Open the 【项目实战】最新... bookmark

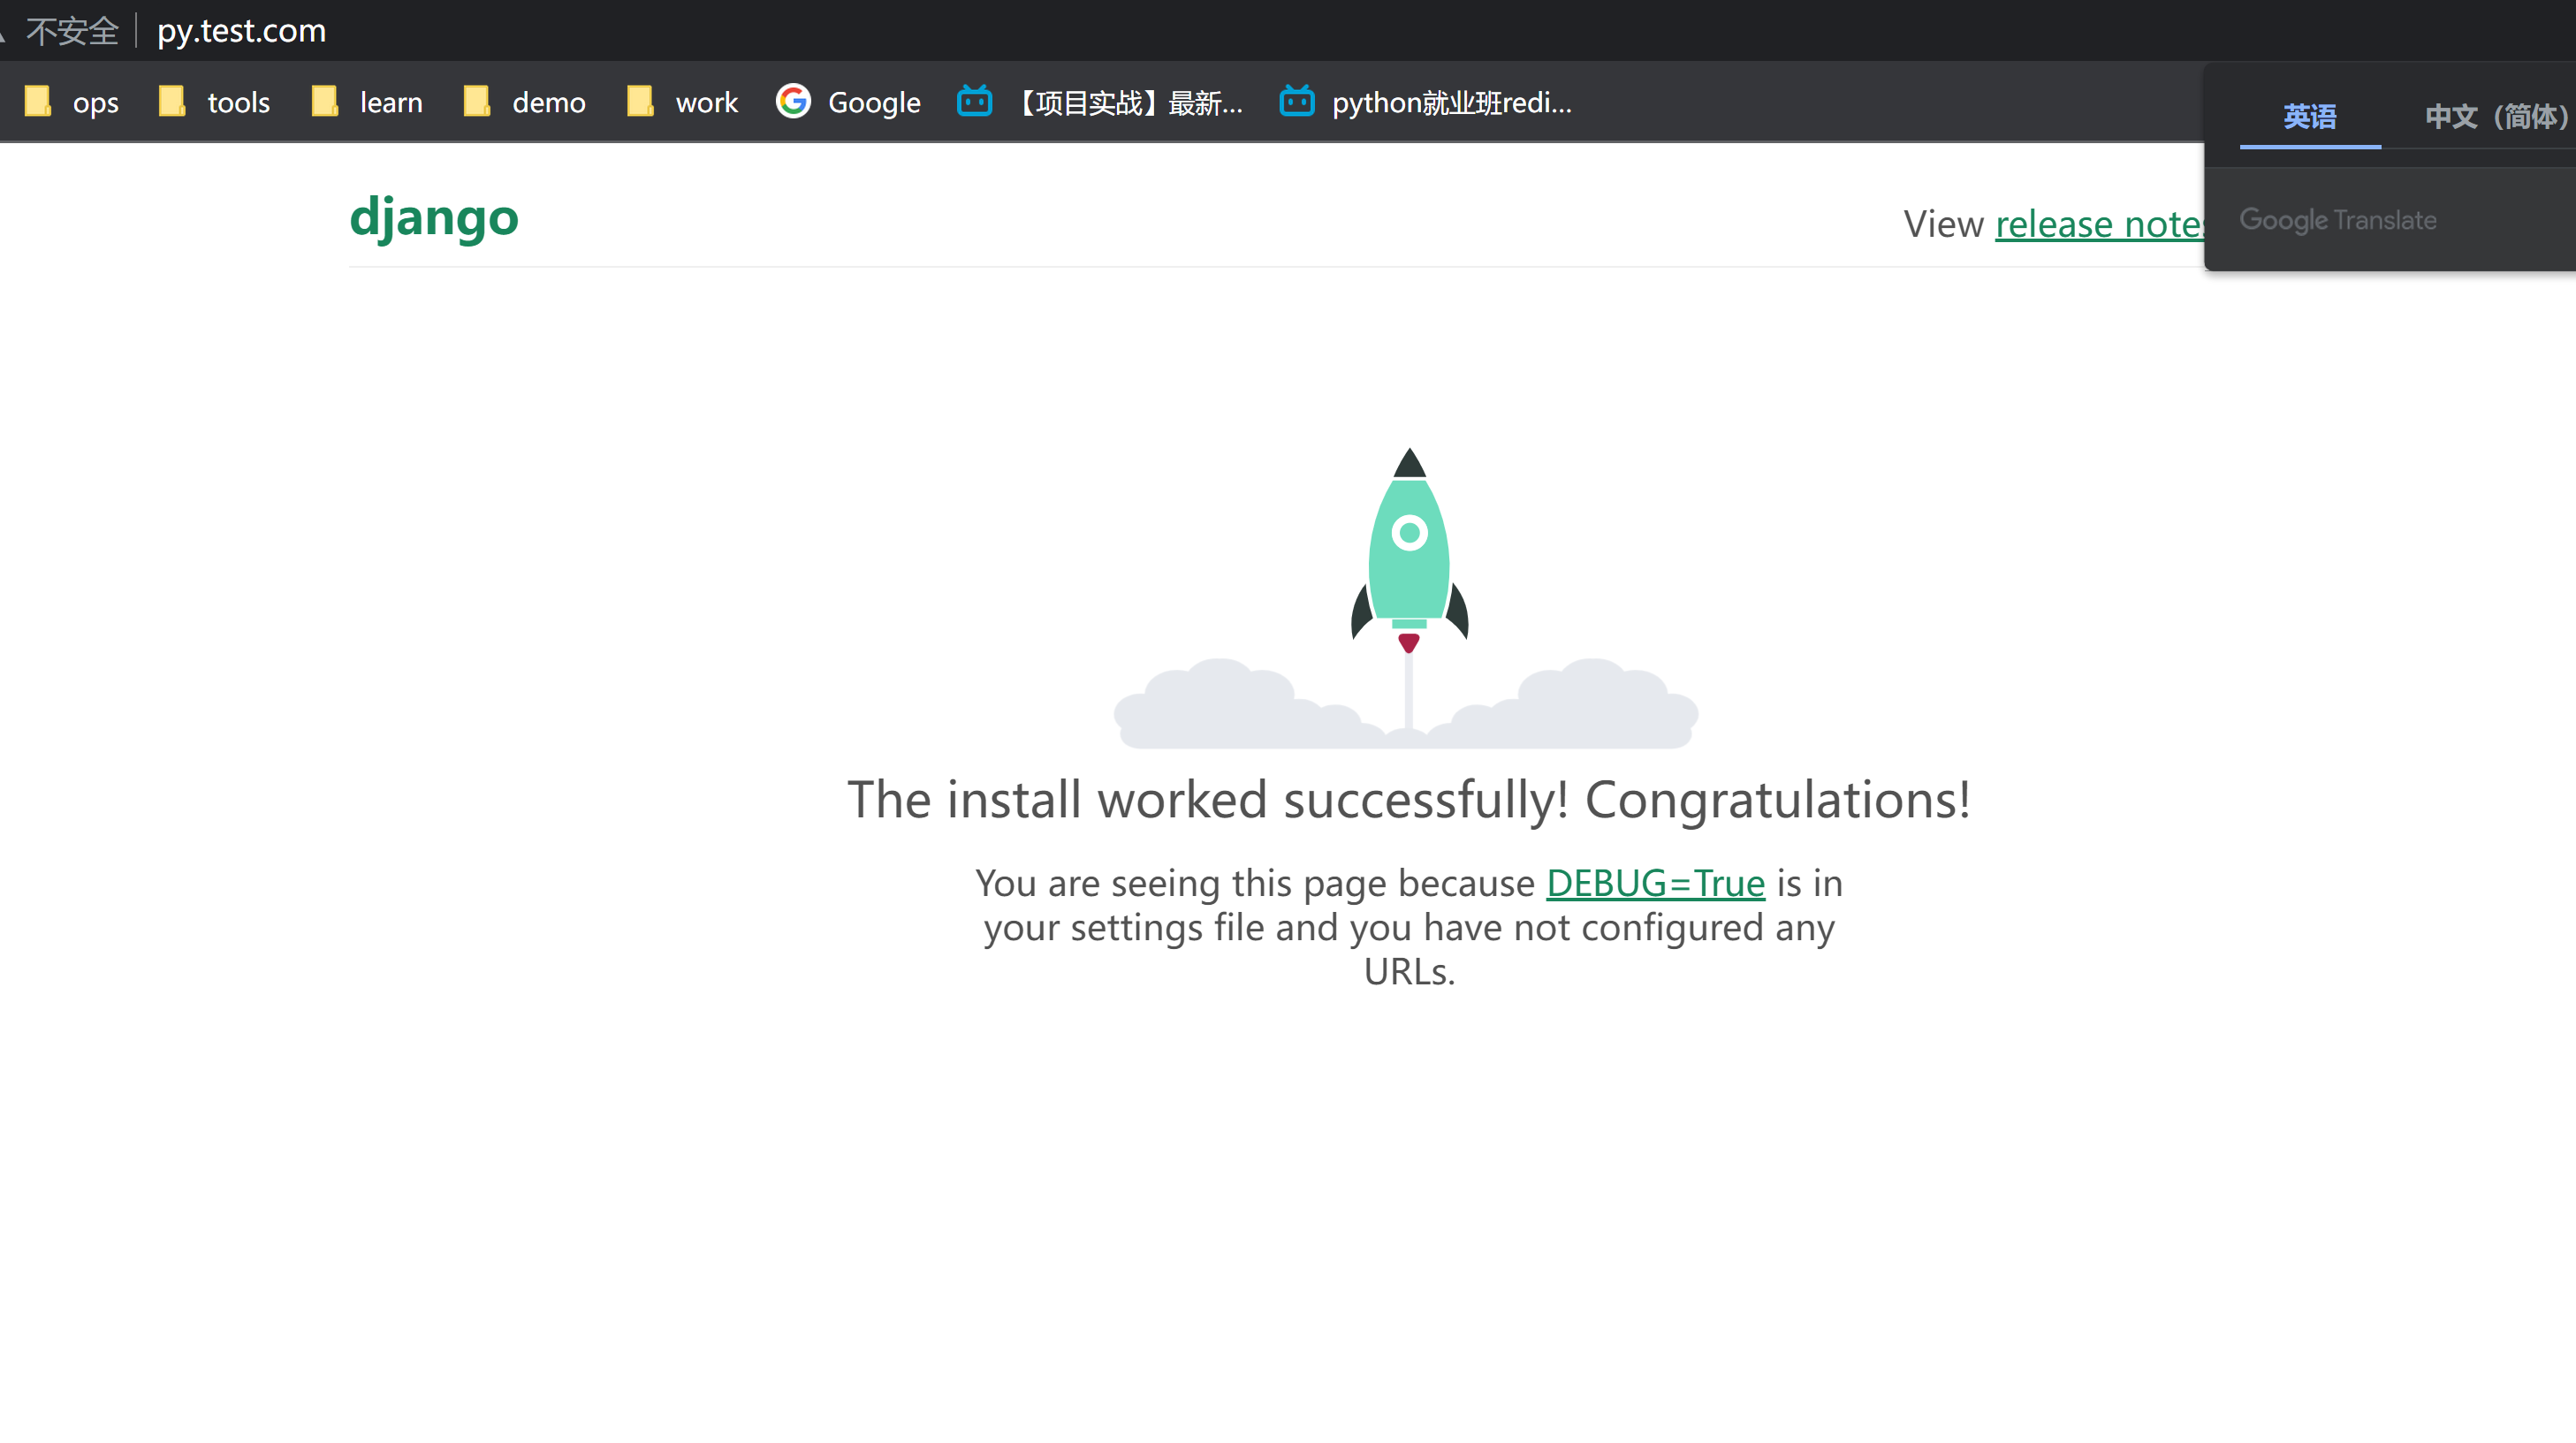1130,102
